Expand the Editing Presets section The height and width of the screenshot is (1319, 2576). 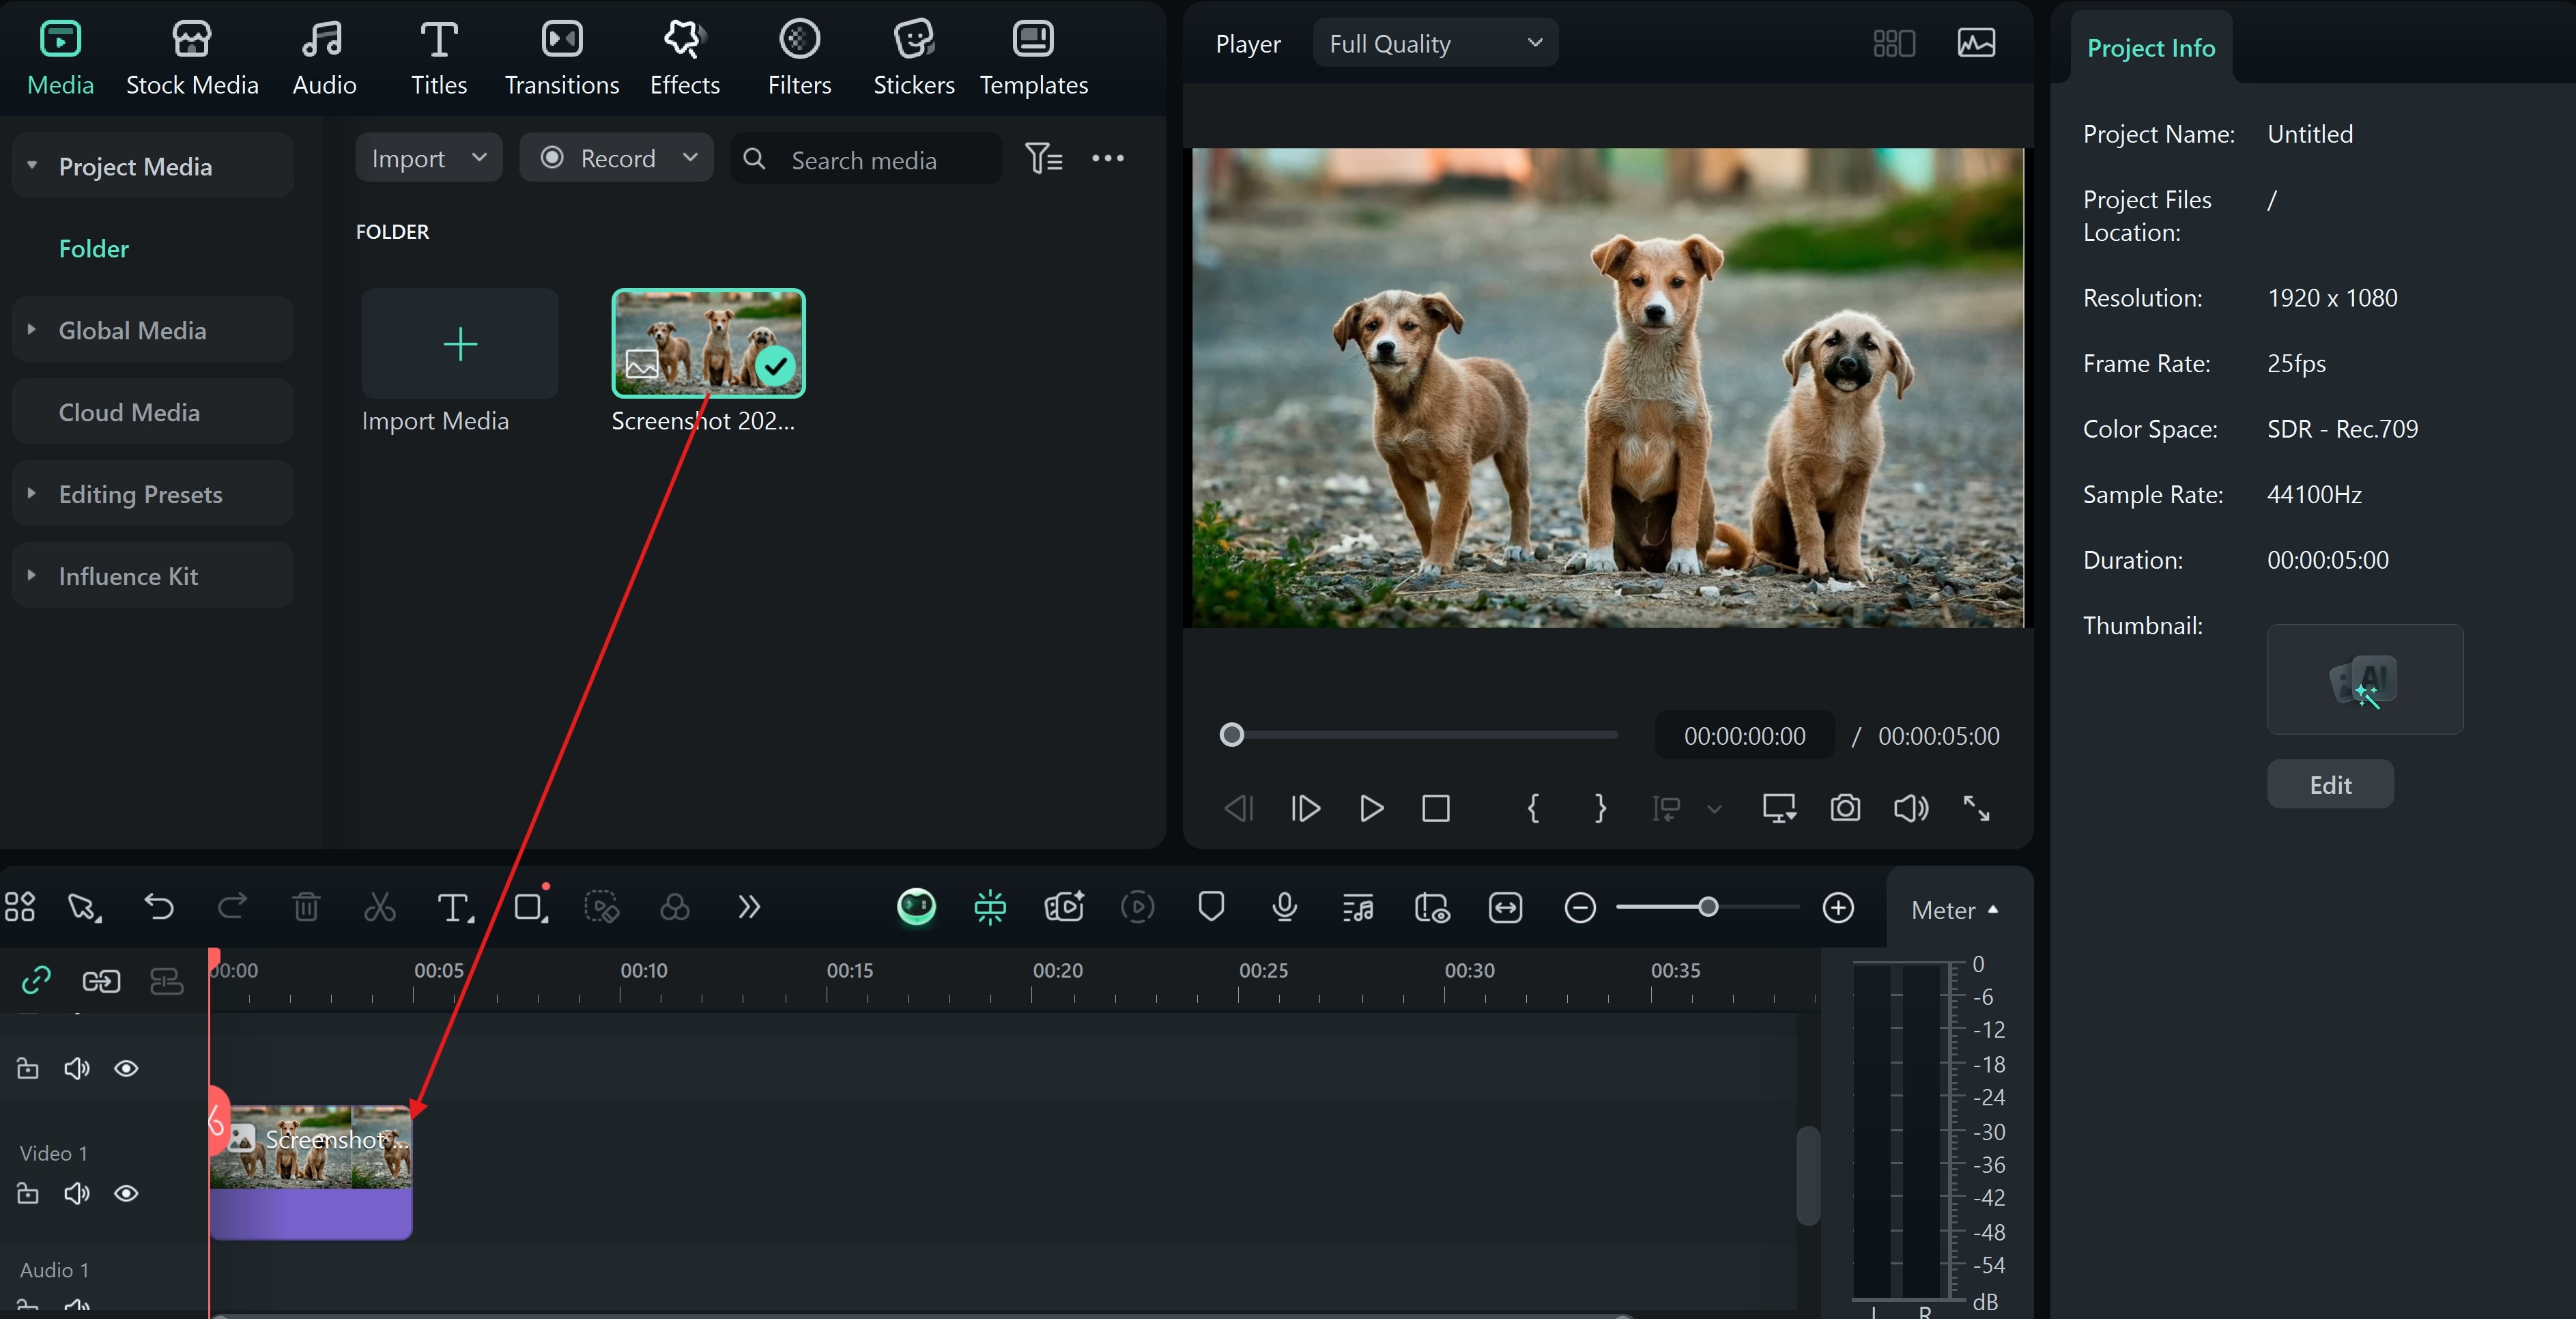pyautogui.click(x=32, y=493)
